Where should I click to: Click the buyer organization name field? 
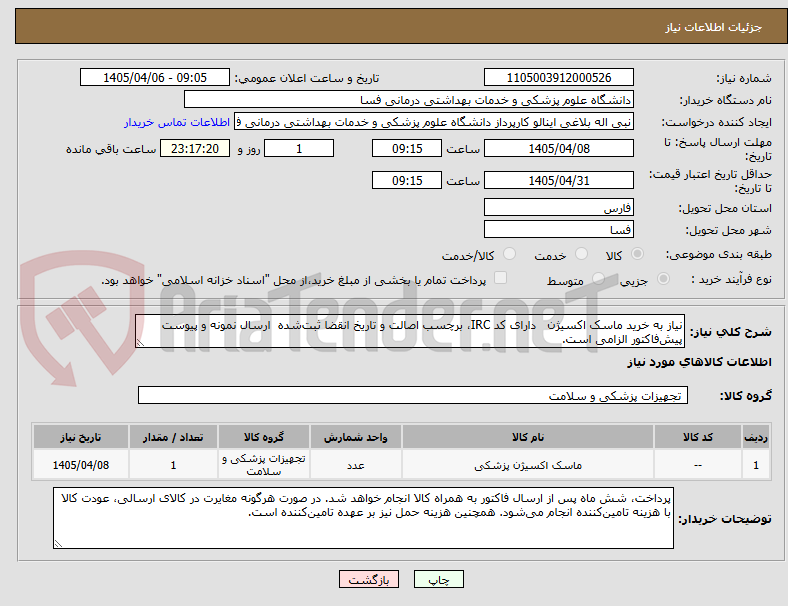[x=409, y=99]
